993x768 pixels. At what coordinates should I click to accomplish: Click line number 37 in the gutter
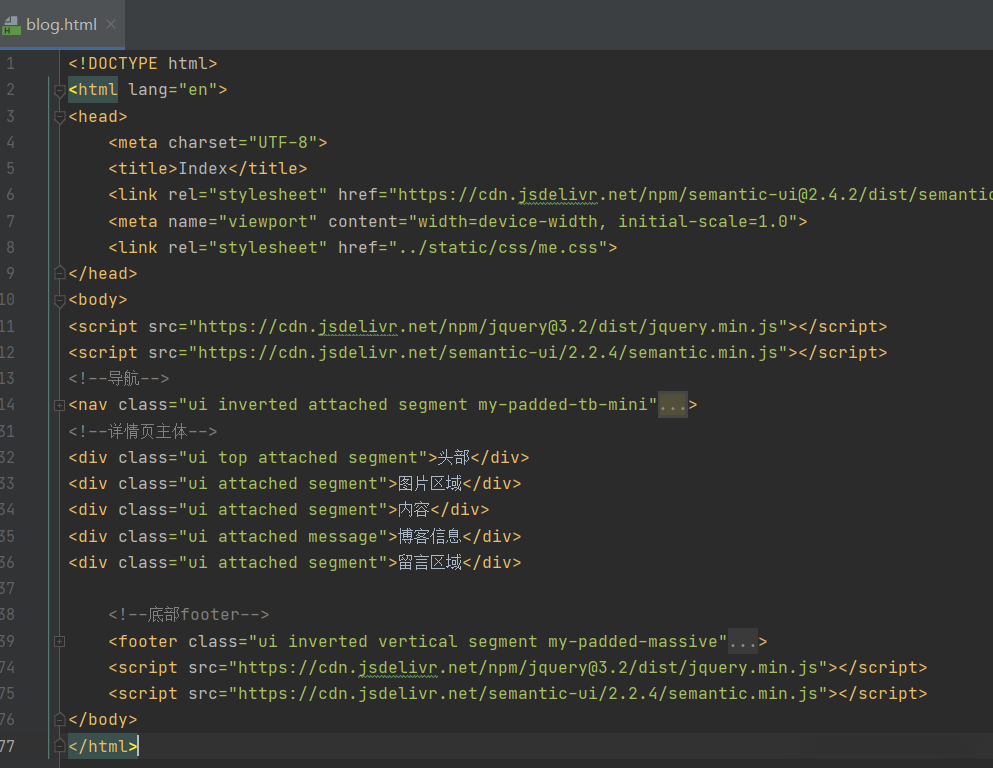click(8, 588)
